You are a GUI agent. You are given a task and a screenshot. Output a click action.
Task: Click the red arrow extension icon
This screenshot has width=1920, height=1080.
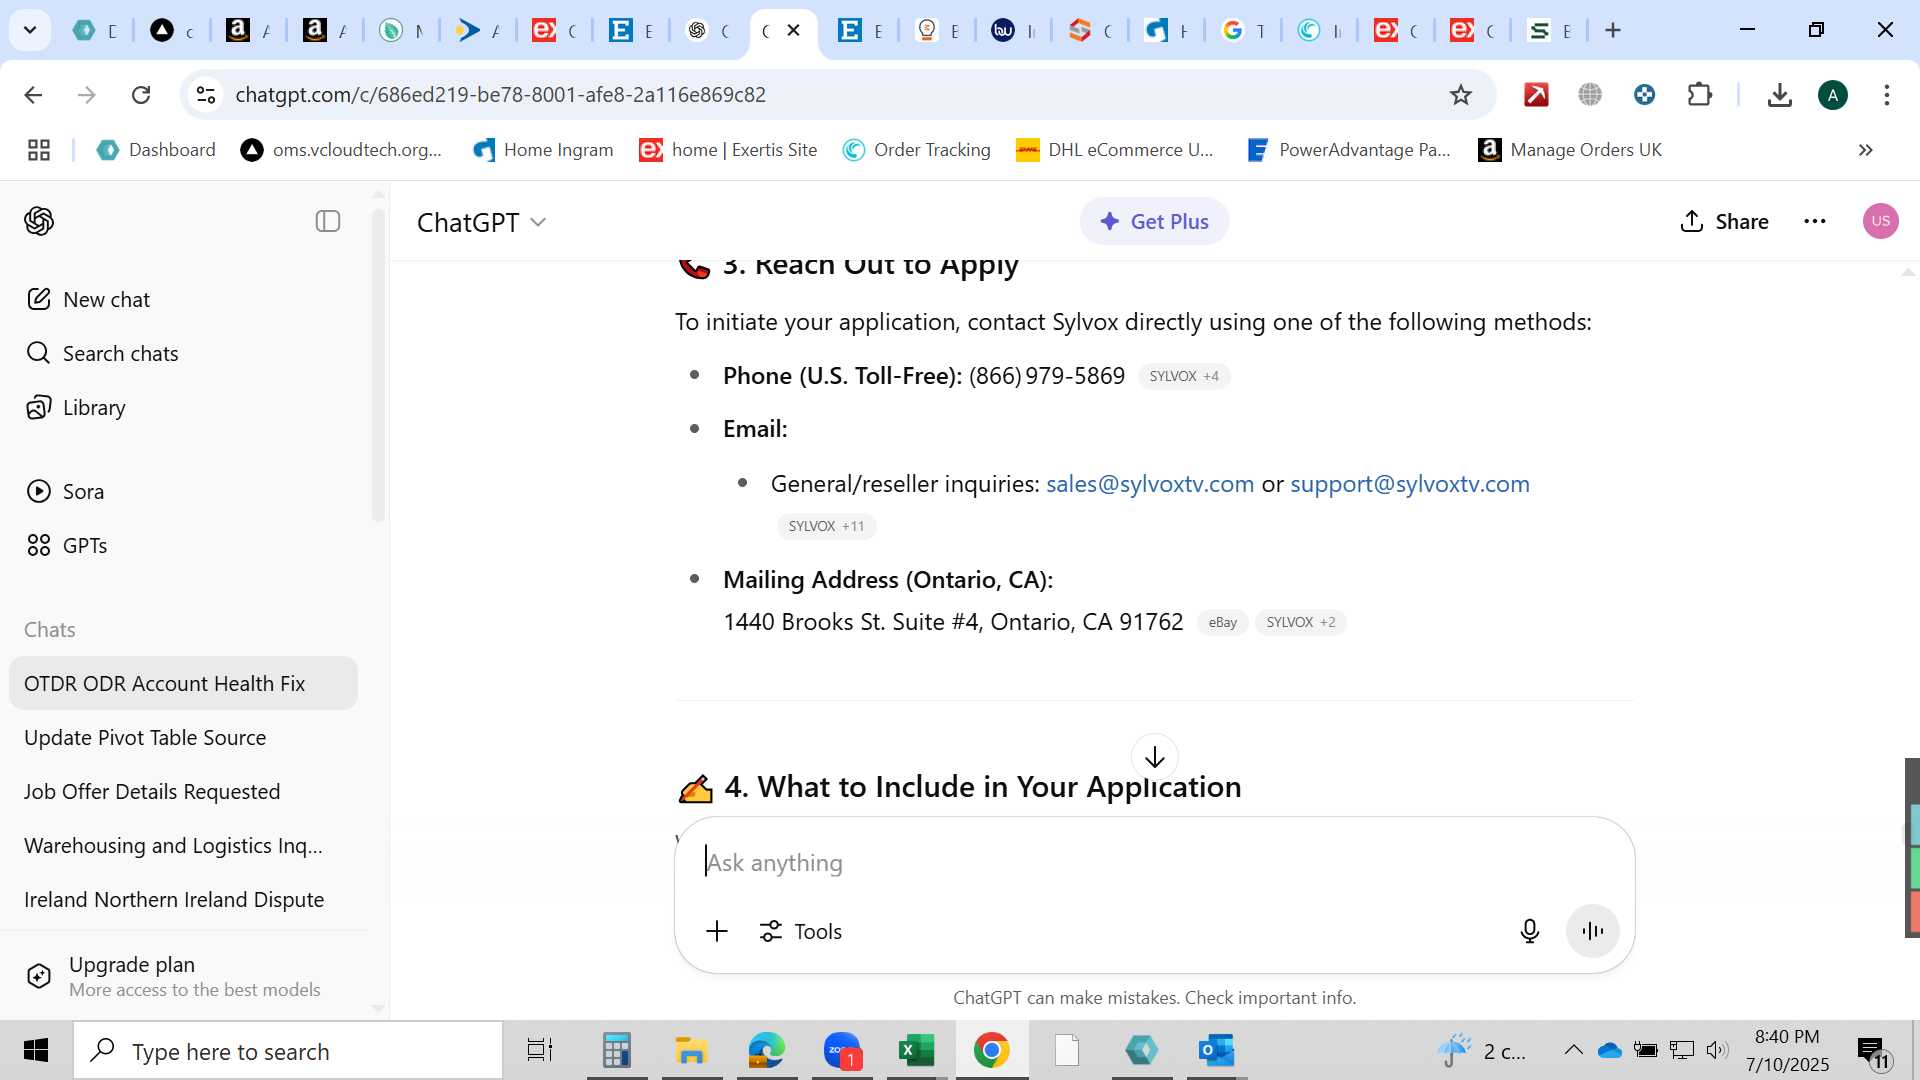(1536, 94)
